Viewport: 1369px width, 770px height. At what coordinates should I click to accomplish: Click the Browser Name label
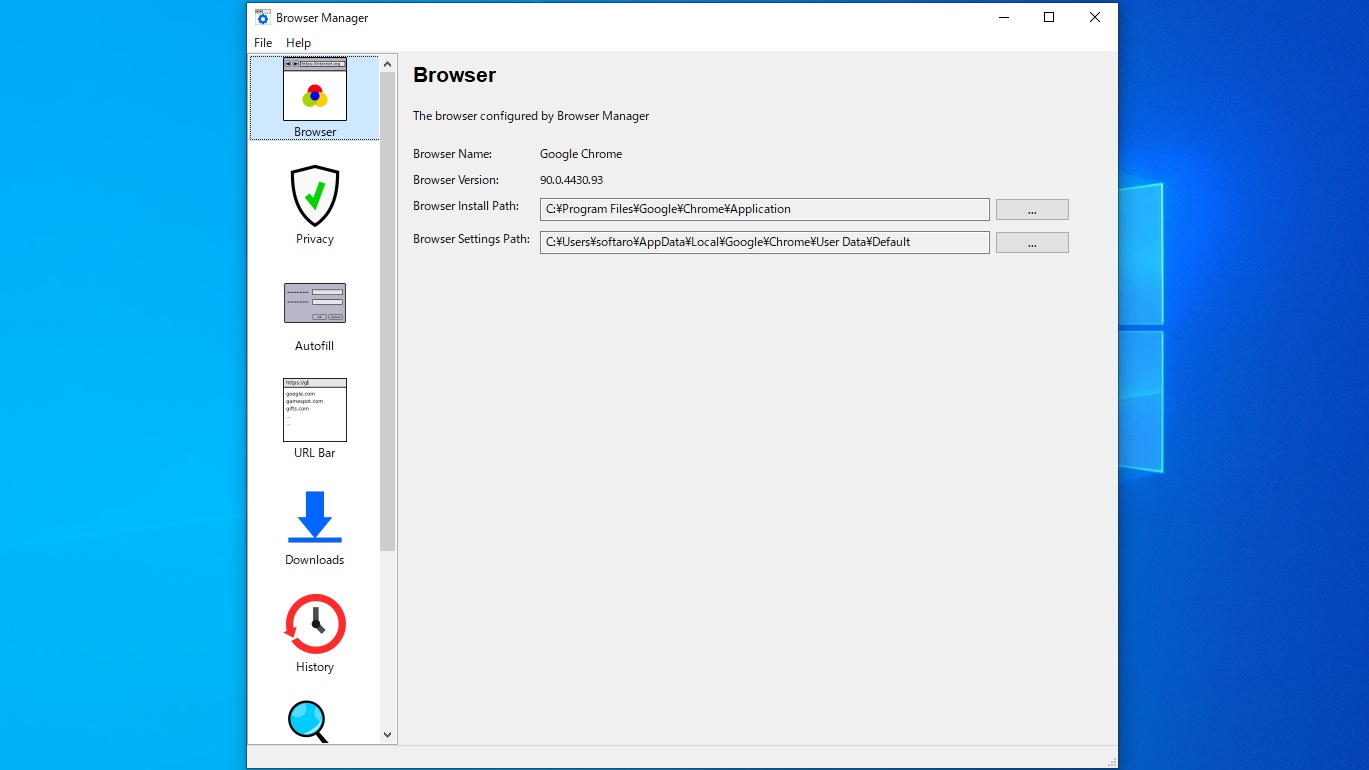coord(452,154)
